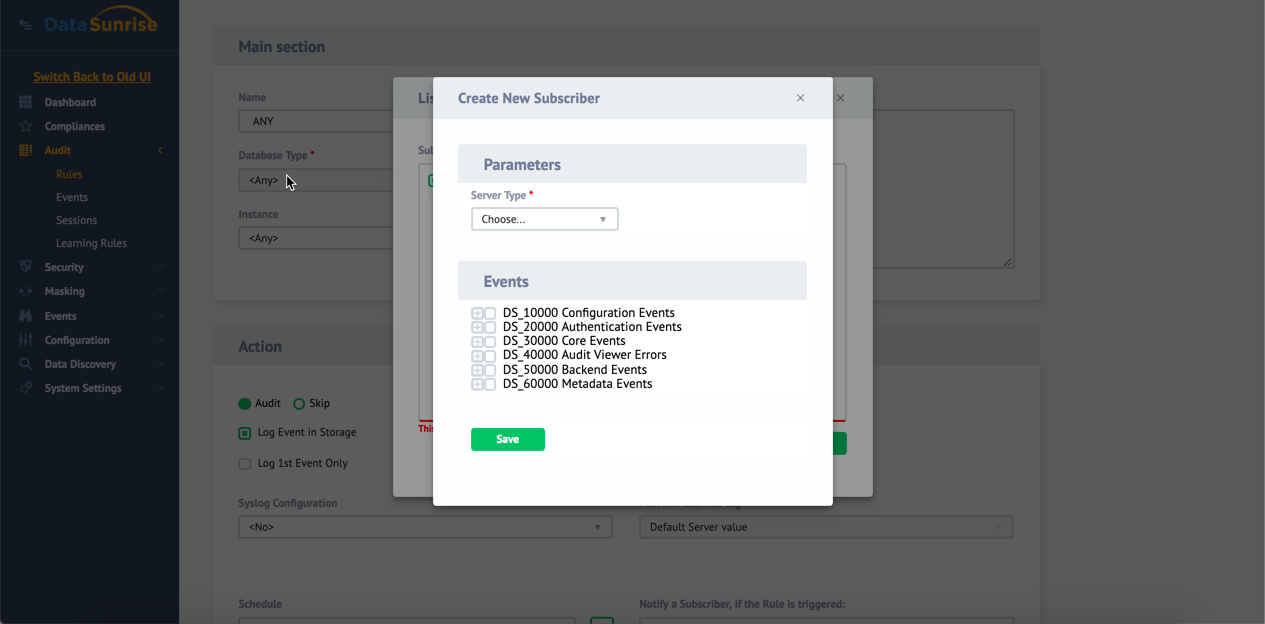The width and height of the screenshot is (1265, 624).
Task: Click the Configuration sliders icon
Action: click(26, 340)
